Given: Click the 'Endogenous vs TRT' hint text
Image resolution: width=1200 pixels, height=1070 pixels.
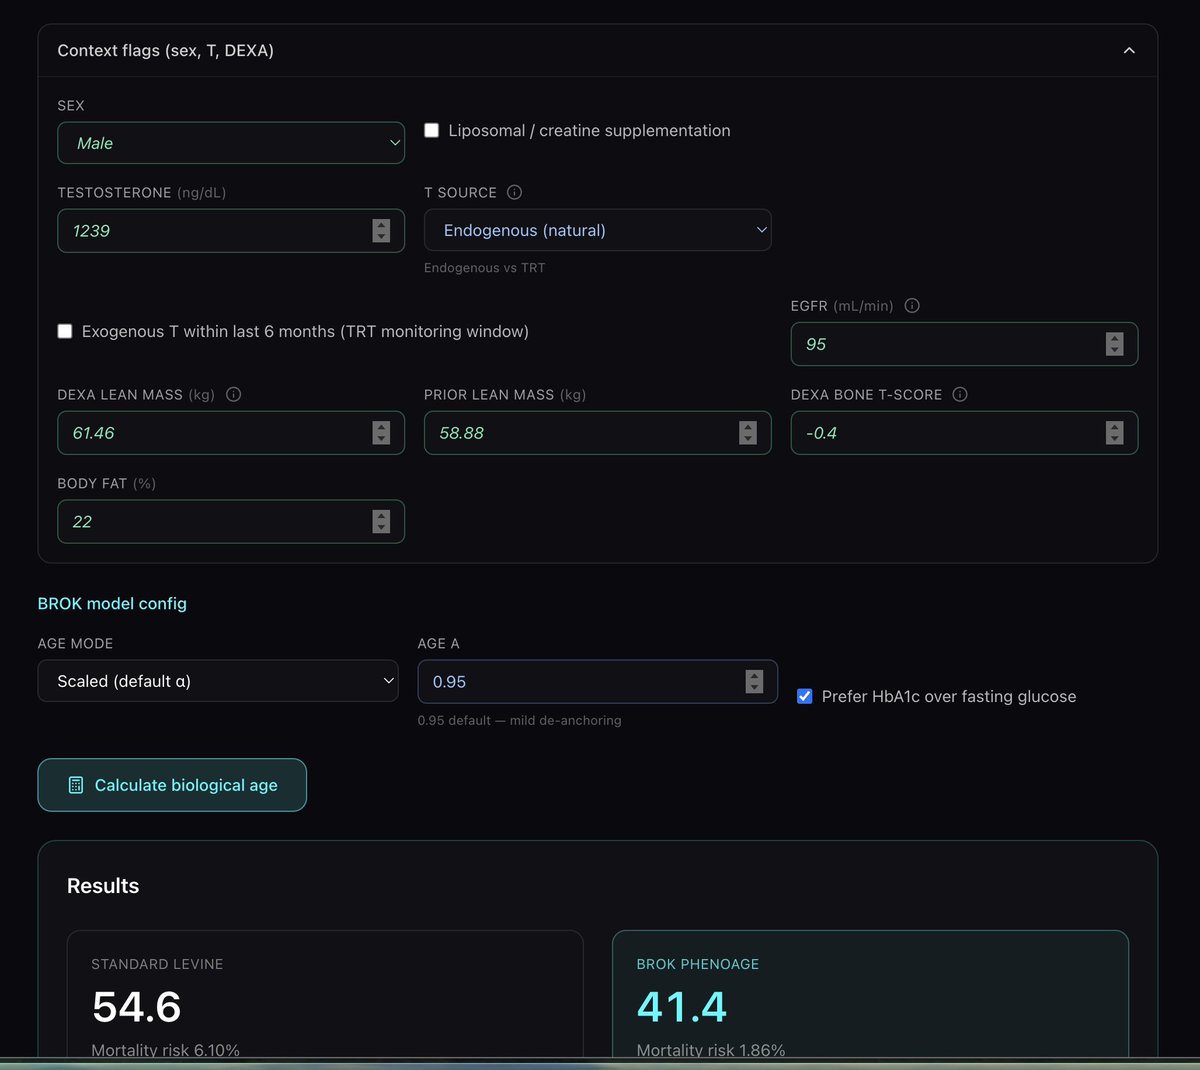Looking at the screenshot, I should coord(485,268).
